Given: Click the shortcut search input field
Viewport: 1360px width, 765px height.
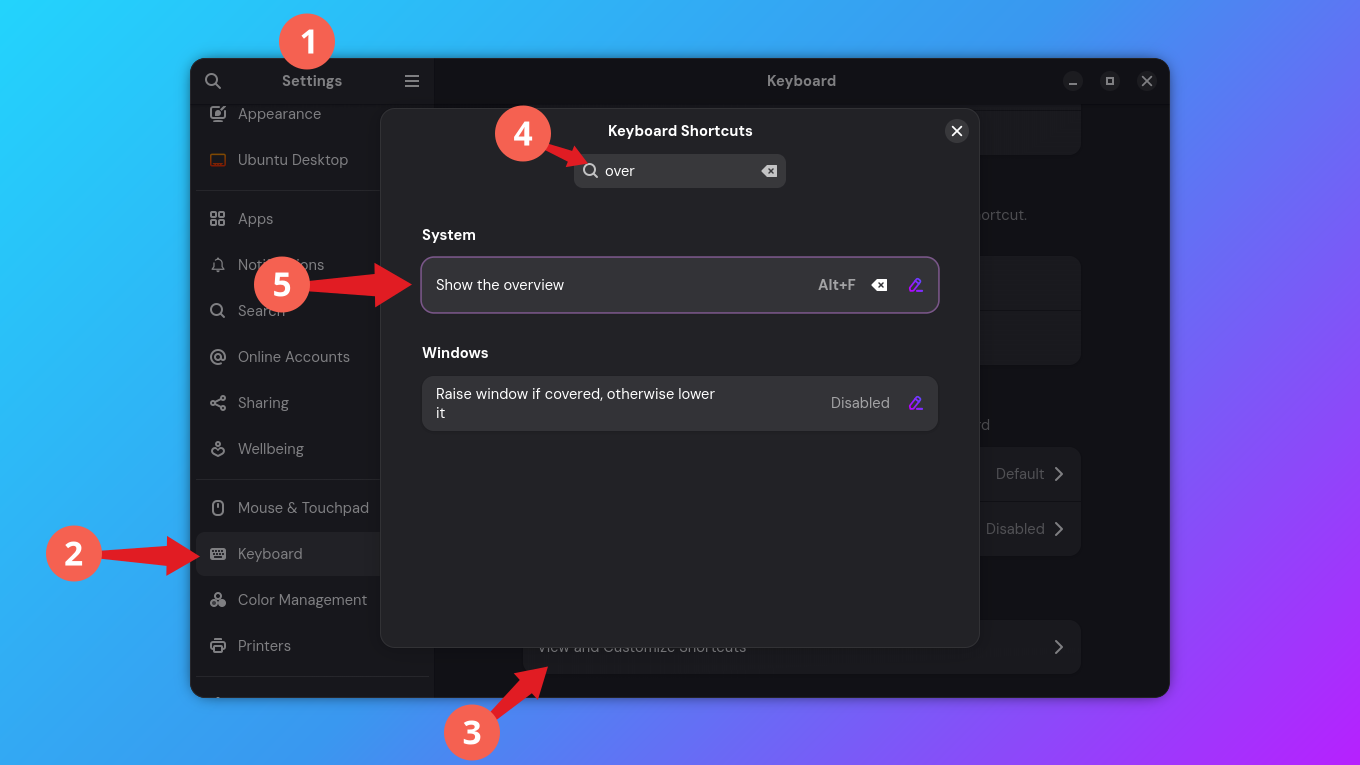Looking at the screenshot, I should (675, 171).
